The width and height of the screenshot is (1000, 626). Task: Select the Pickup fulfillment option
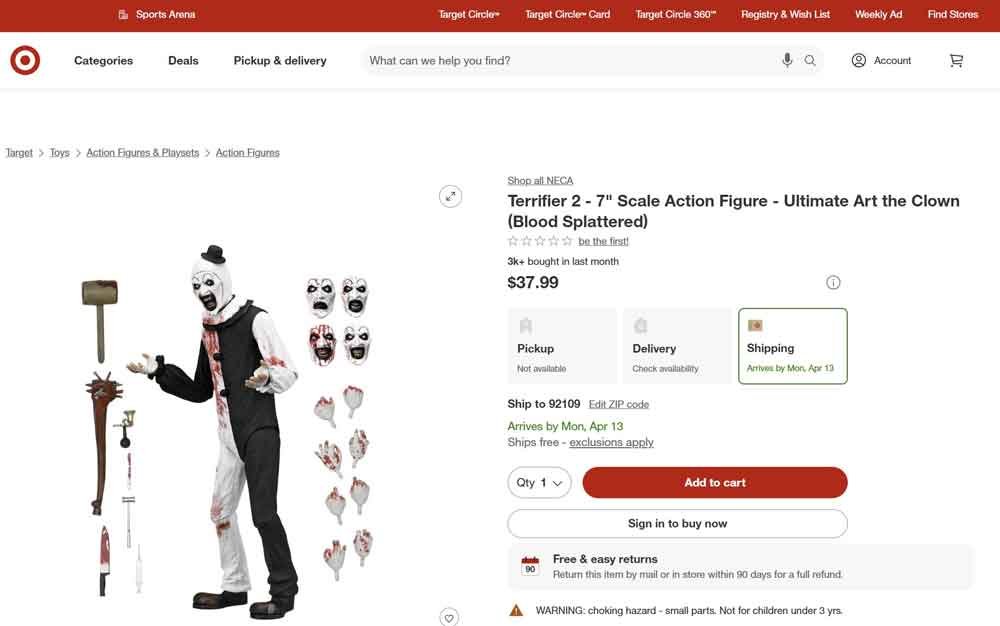click(561, 346)
